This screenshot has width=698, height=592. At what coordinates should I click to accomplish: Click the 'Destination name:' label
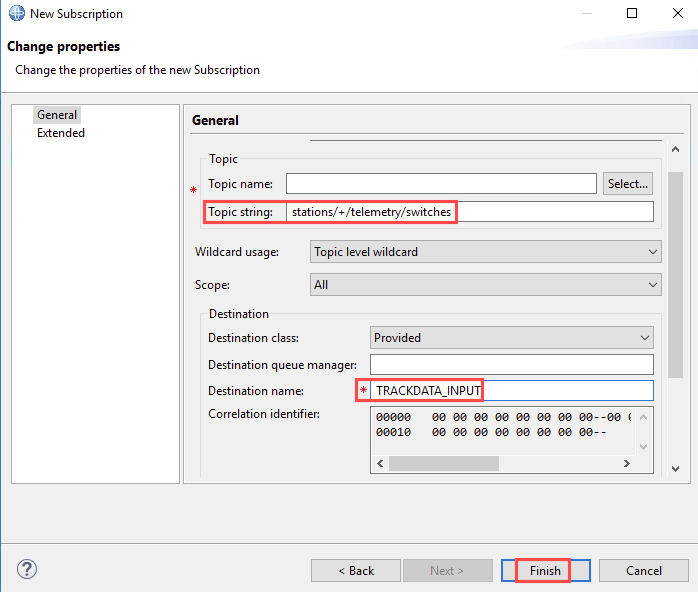click(x=256, y=391)
